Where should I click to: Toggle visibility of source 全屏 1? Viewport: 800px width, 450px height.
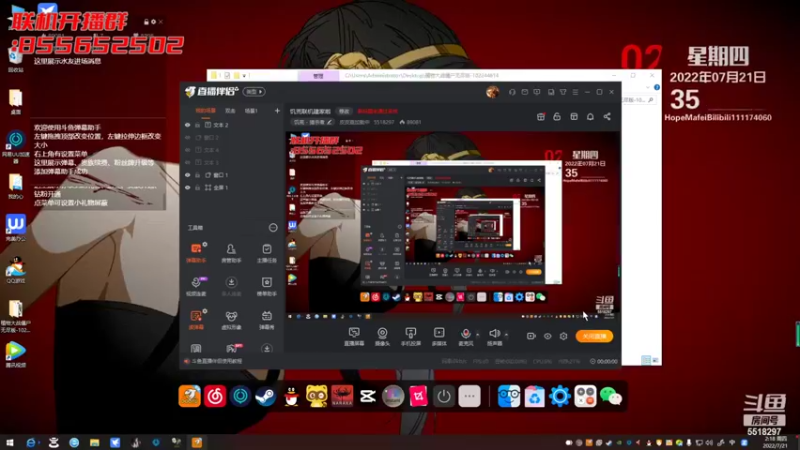click(x=188, y=188)
